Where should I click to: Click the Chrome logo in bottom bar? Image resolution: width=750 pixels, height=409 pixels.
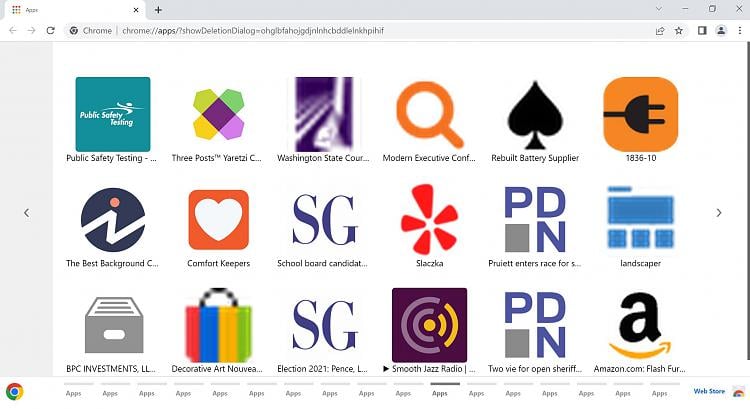point(15,392)
